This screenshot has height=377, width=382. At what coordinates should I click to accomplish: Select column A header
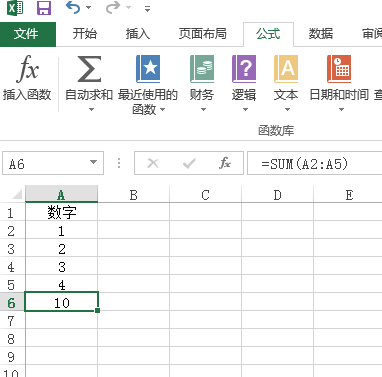tap(61, 194)
